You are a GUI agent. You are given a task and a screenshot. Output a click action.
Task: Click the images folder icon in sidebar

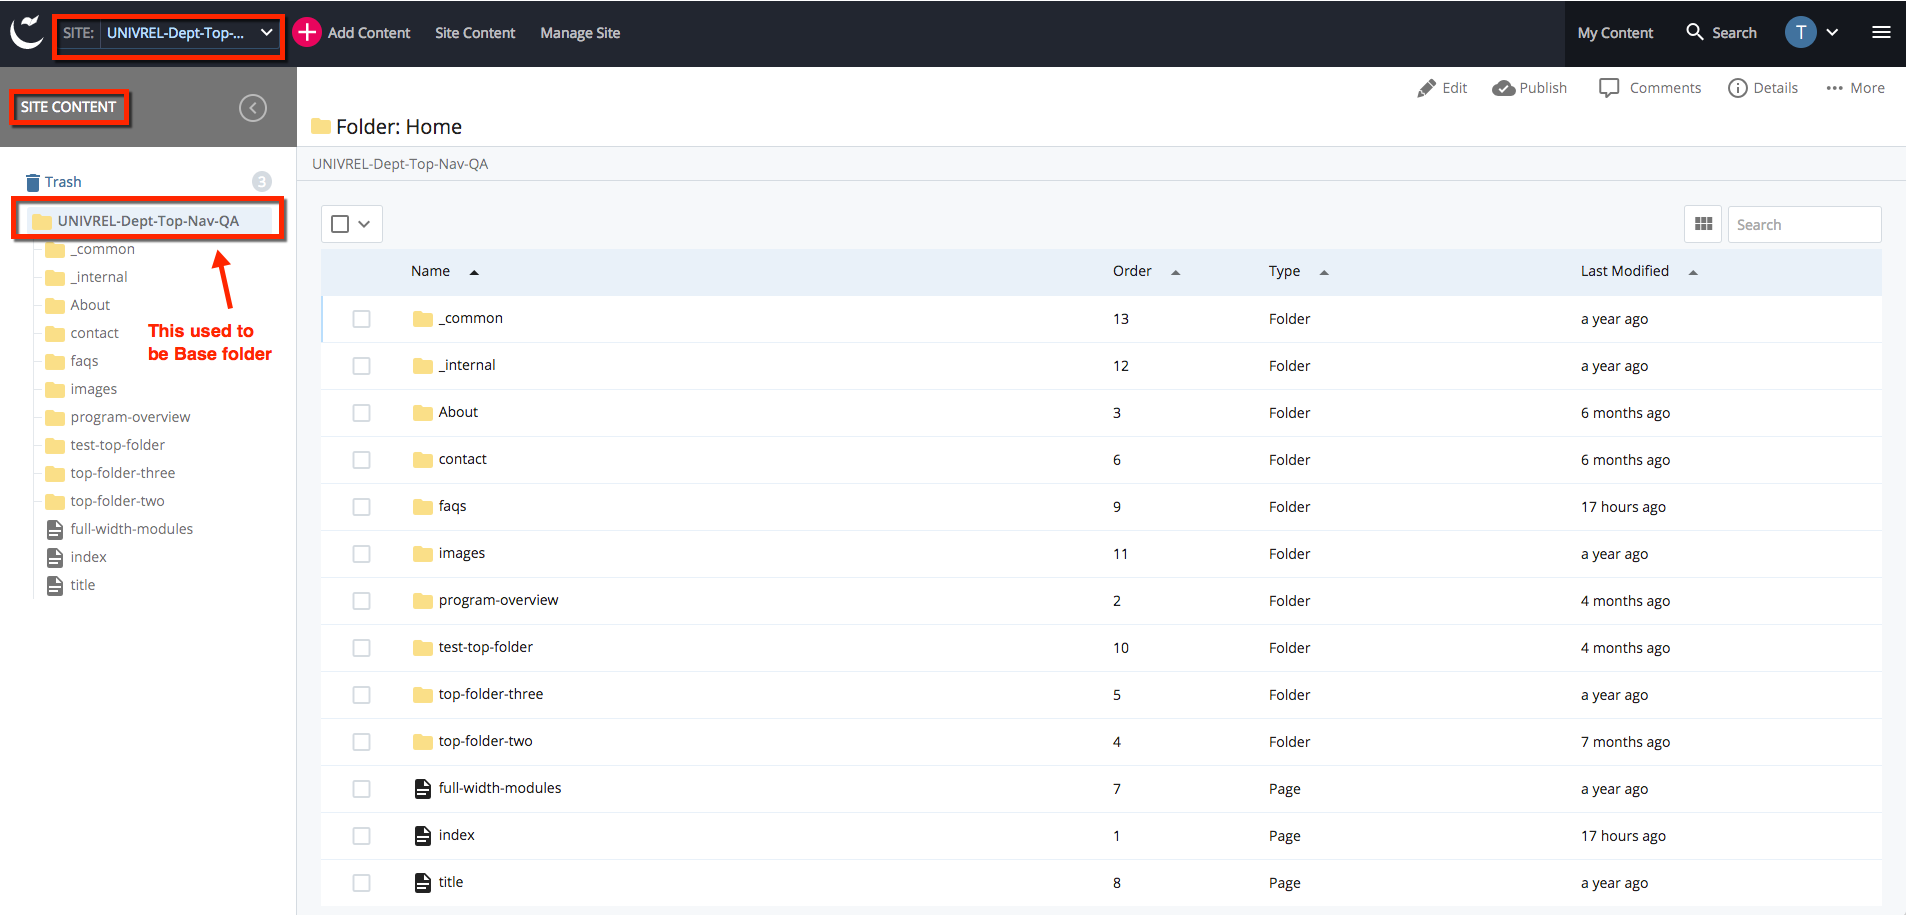pyautogui.click(x=55, y=389)
